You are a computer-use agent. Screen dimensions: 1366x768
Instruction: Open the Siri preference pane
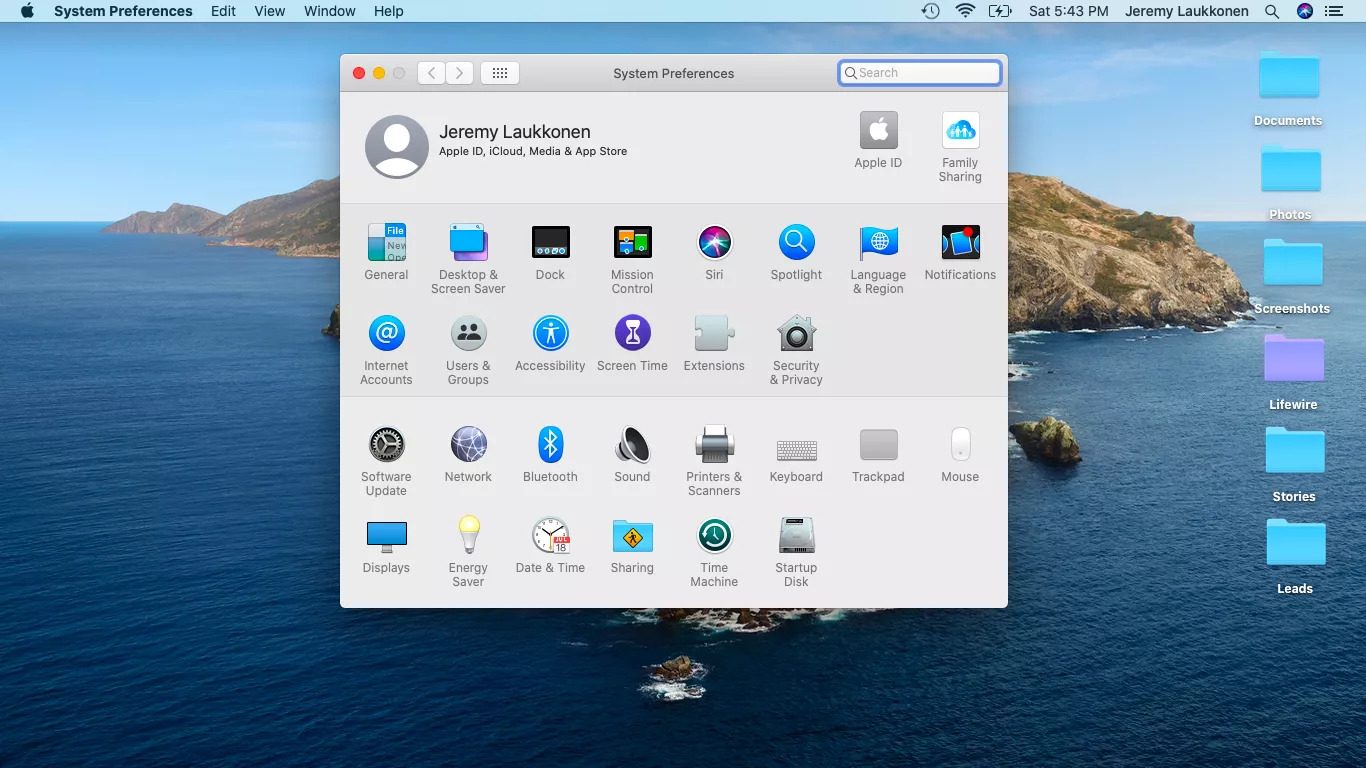(x=714, y=243)
